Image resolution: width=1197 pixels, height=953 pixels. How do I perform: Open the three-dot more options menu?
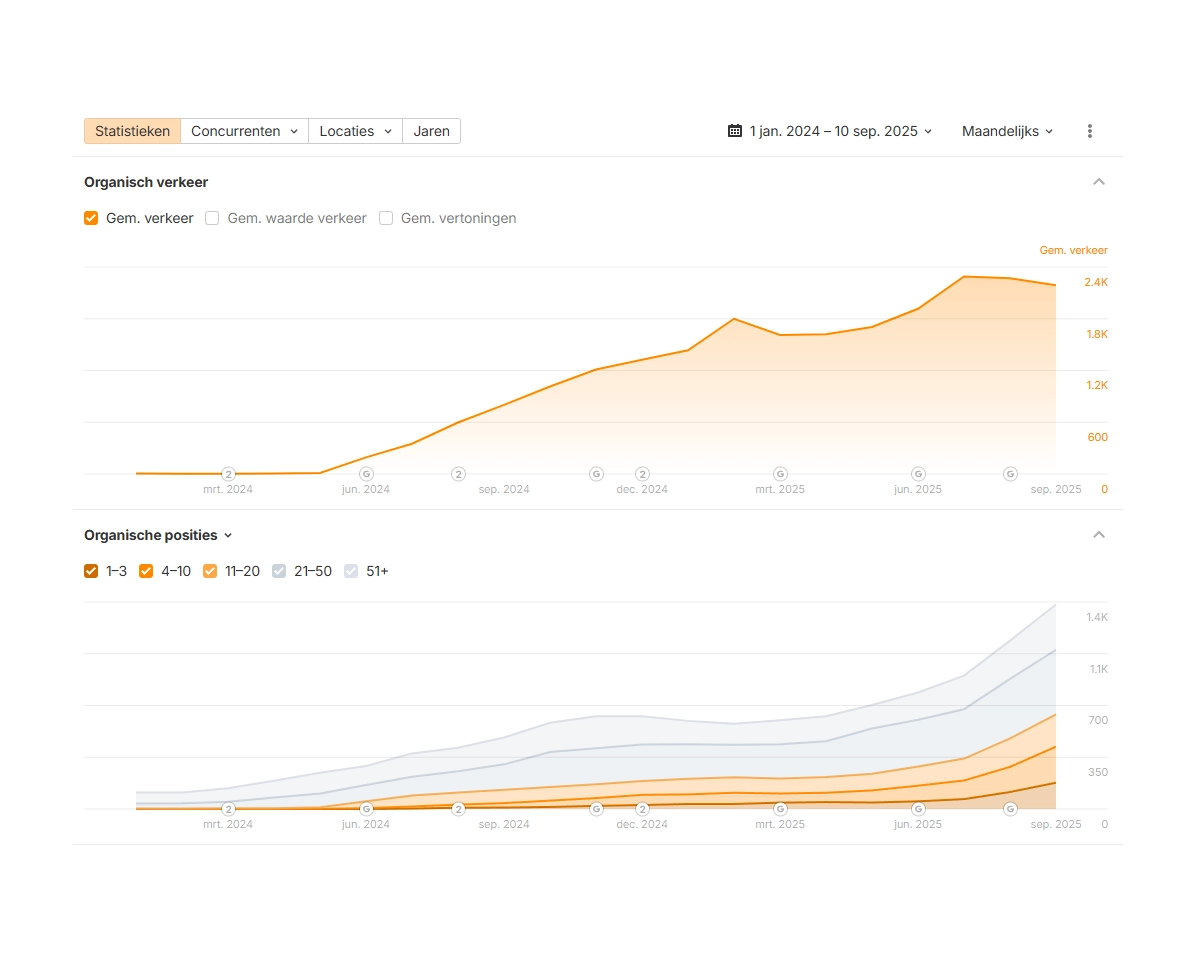pos(1089,131)
